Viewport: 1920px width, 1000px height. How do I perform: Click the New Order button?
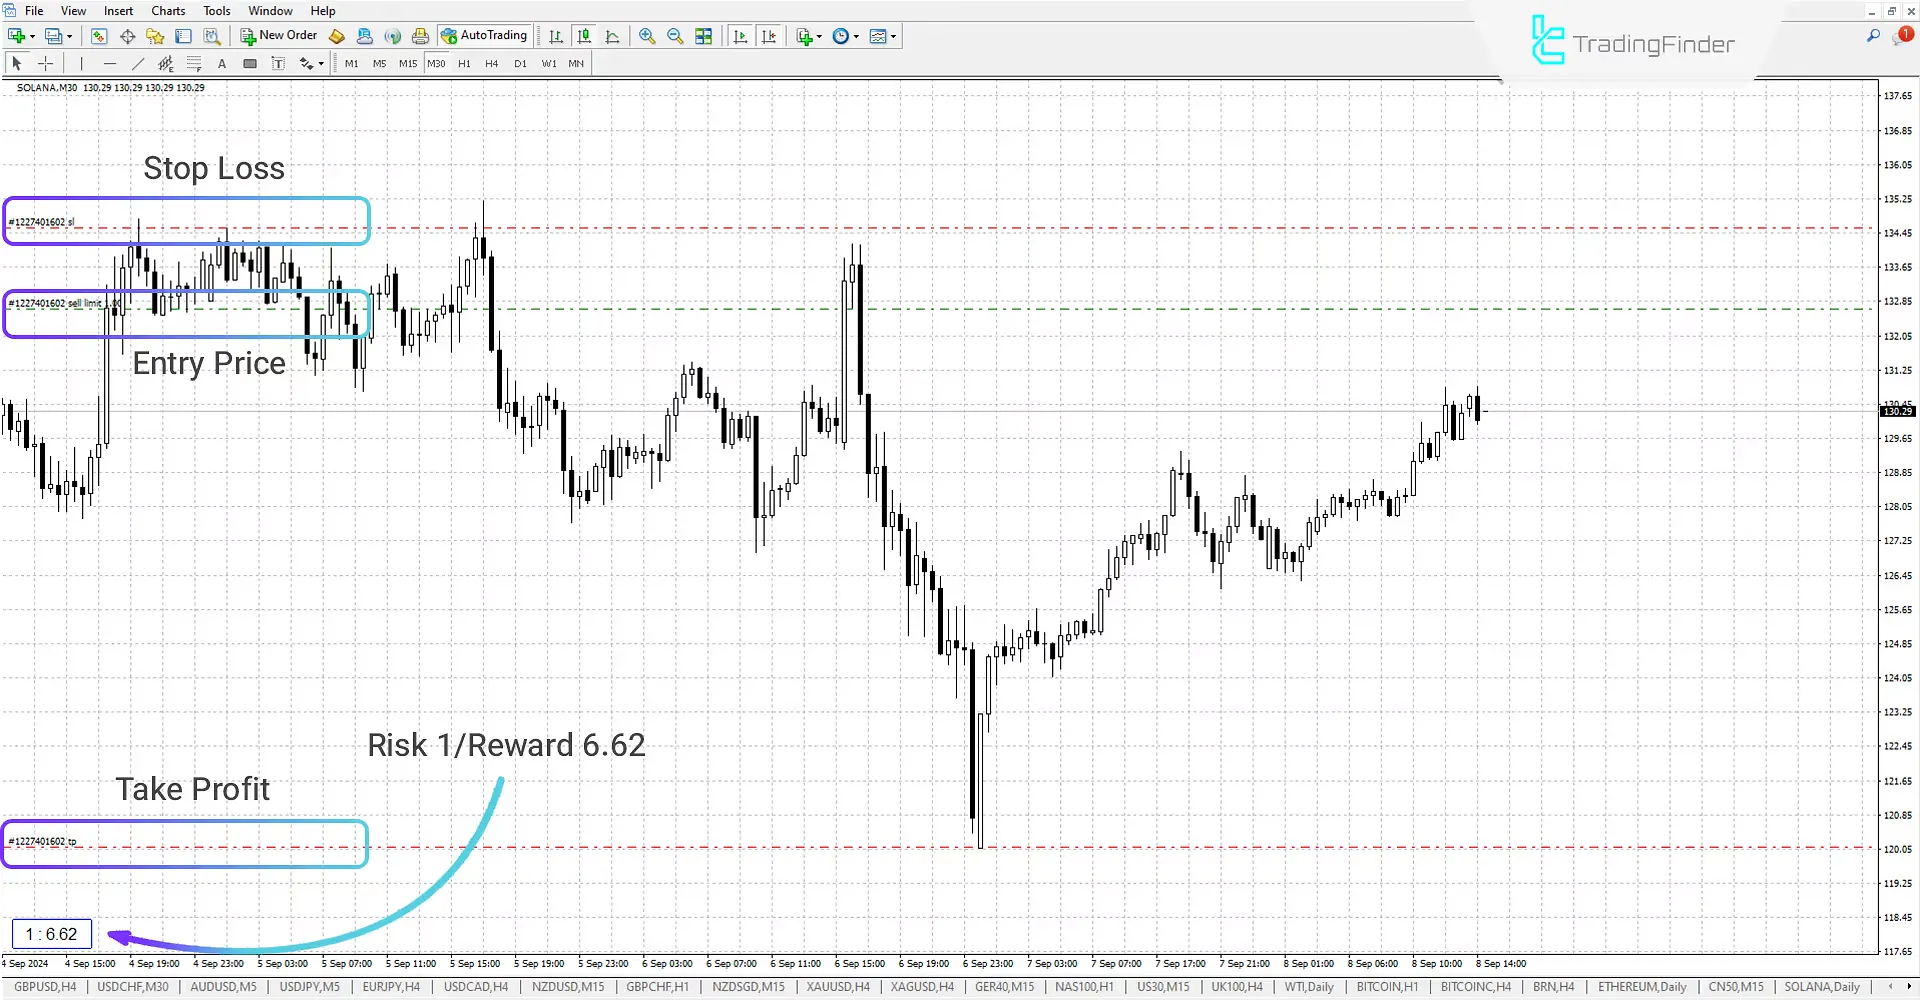(x=279, y=36)
